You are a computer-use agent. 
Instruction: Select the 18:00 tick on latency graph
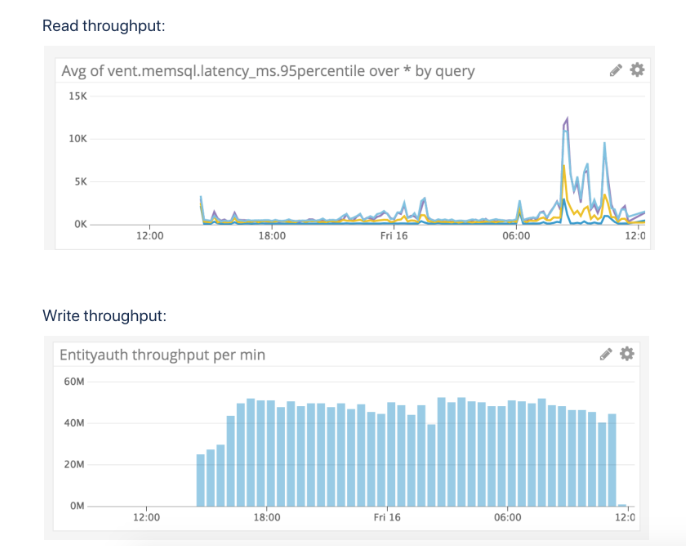[272, 236]
